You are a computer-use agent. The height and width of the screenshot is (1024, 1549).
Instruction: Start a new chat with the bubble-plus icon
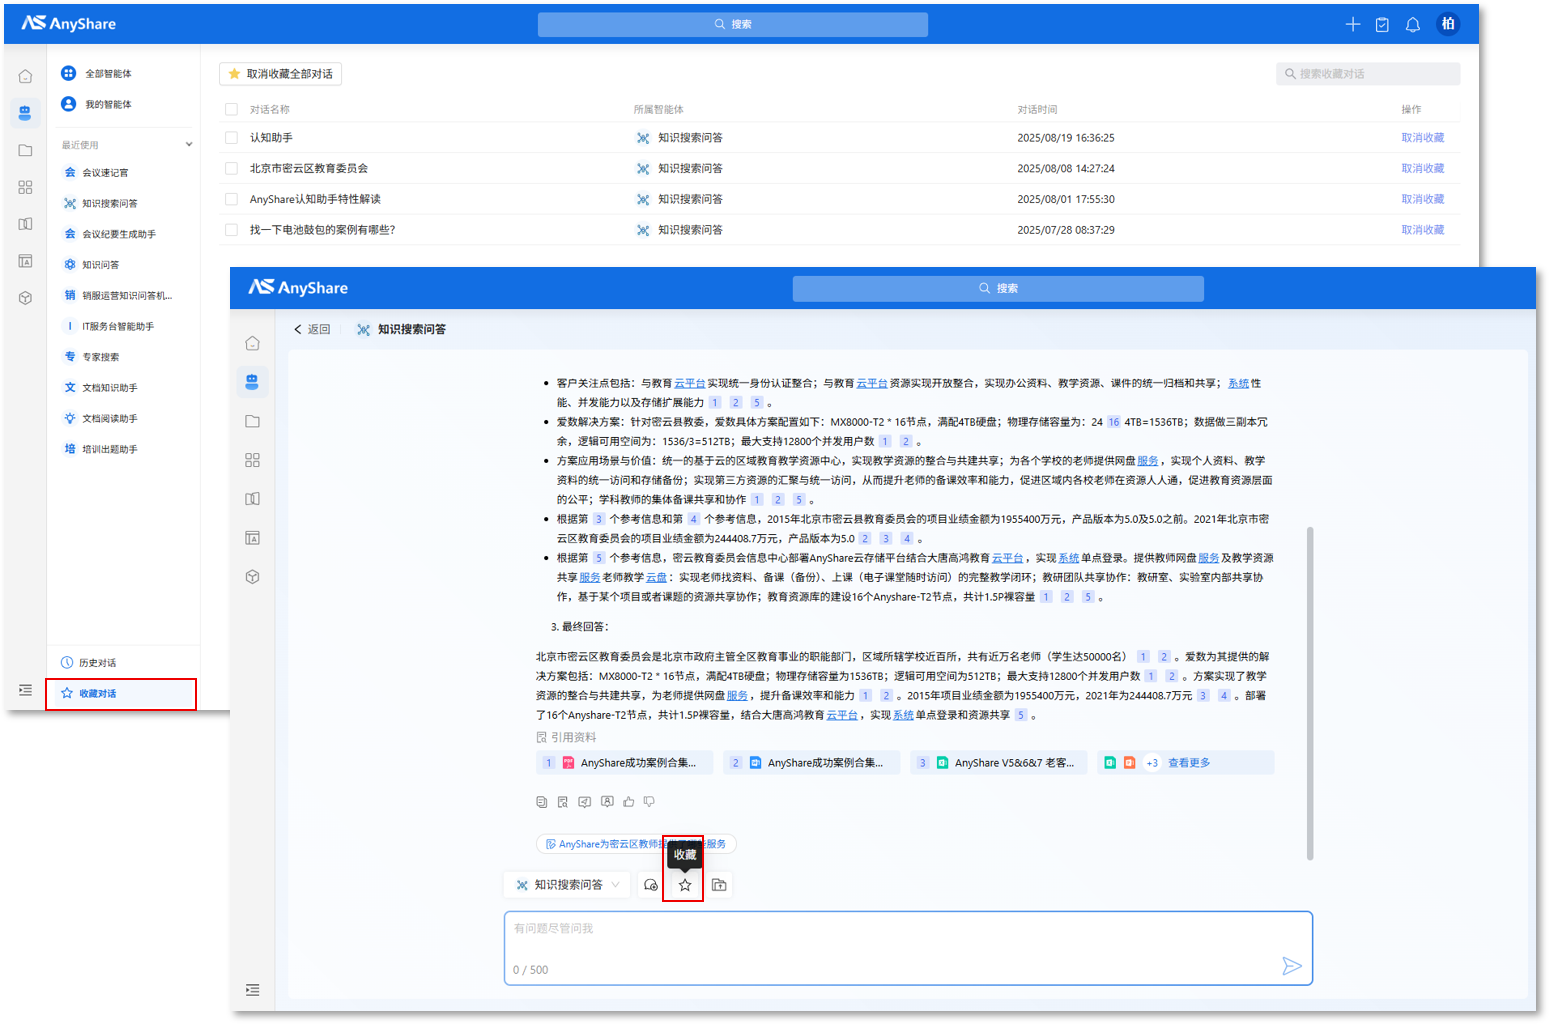pos(651,885)
